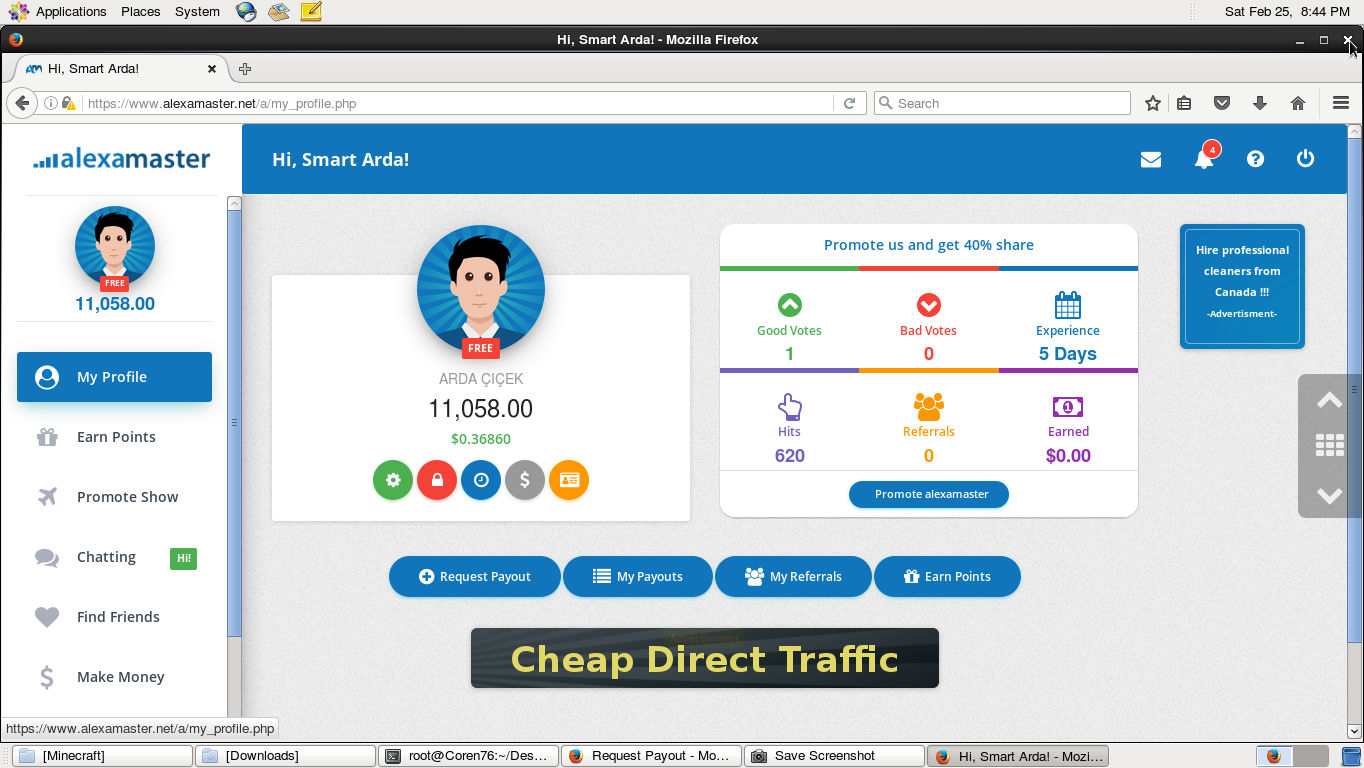Screen dimensions: 1364x768
Task: Open the Firefox hamburger menu
Action: coord(1341,103)
